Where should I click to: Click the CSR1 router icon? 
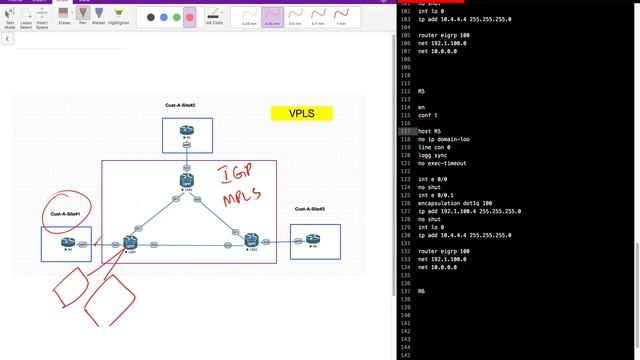coord(130,242)
